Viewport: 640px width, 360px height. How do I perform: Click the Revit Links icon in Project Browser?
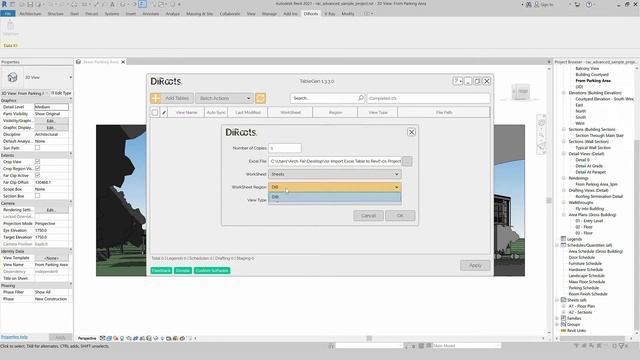[563, 331]
